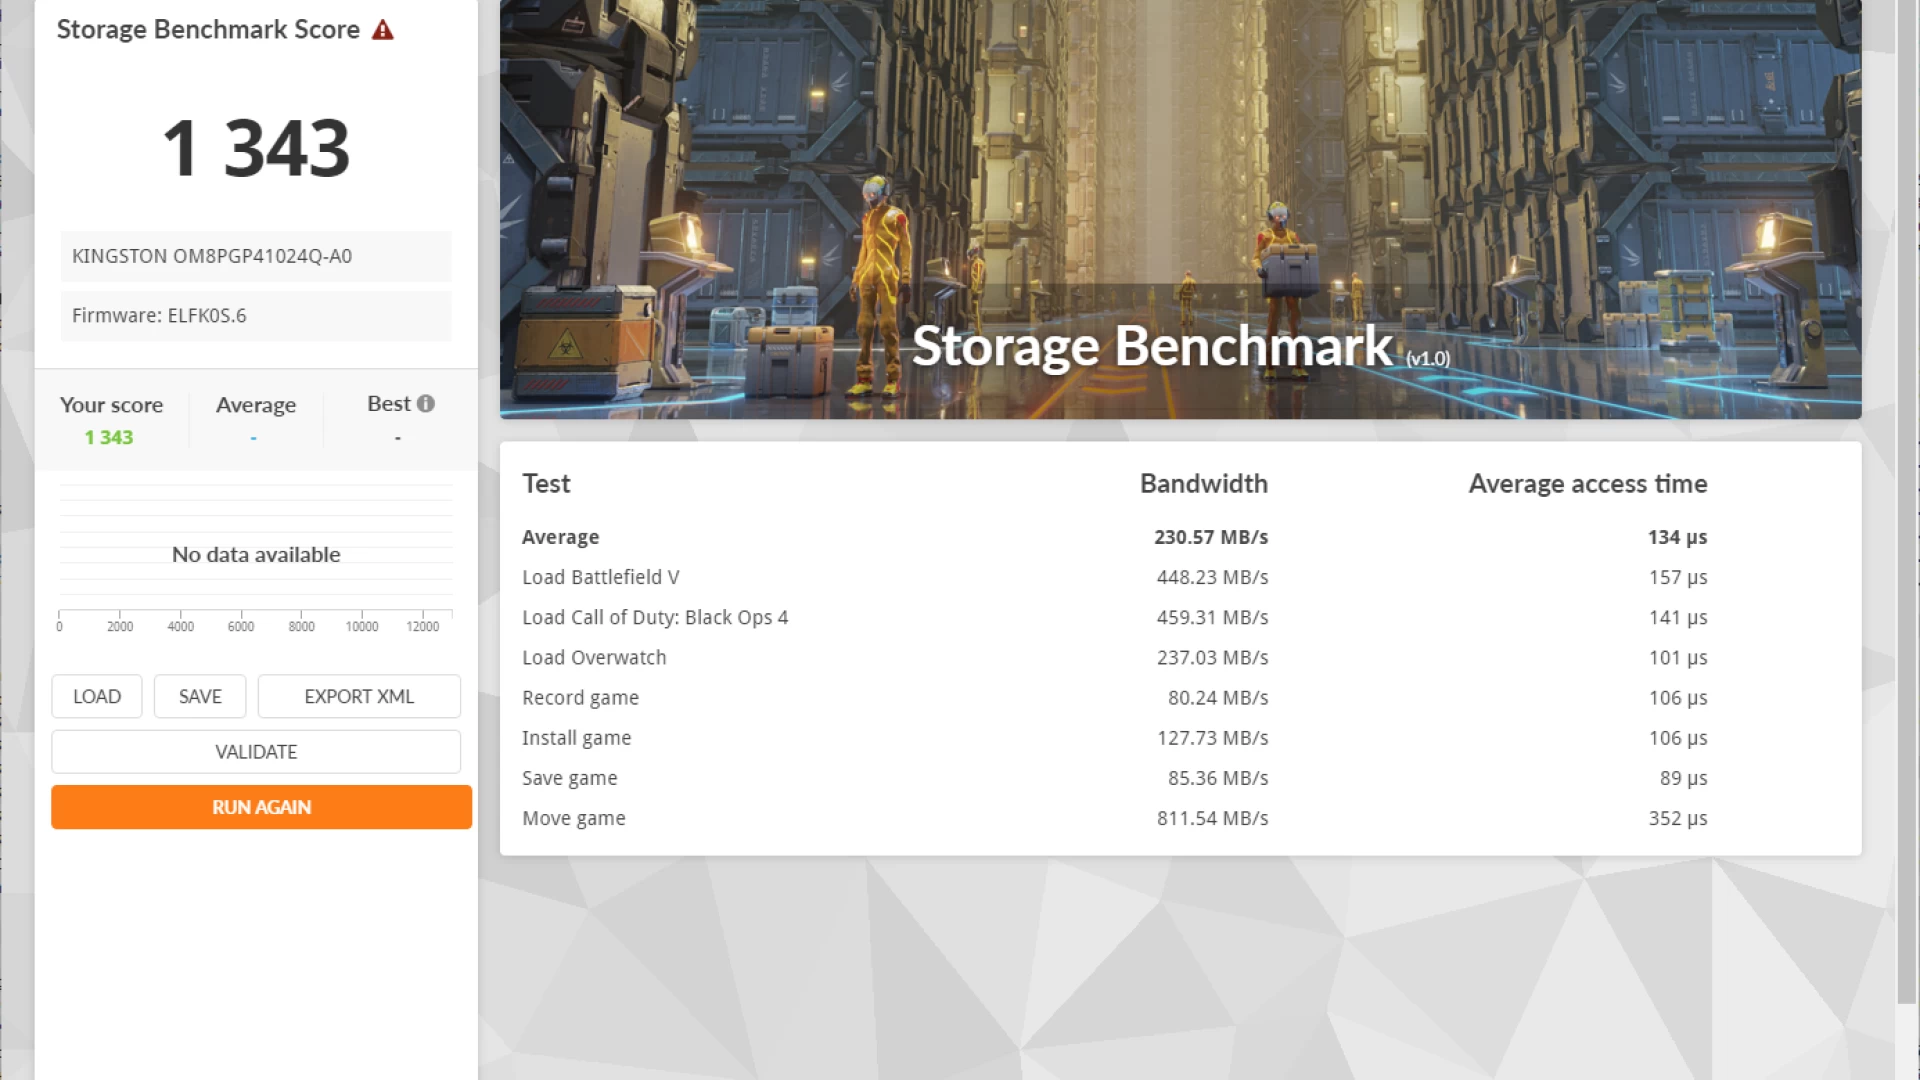Click the info icon next to Best
This screenshot has width=1920, height=1080.
[426, 403]
